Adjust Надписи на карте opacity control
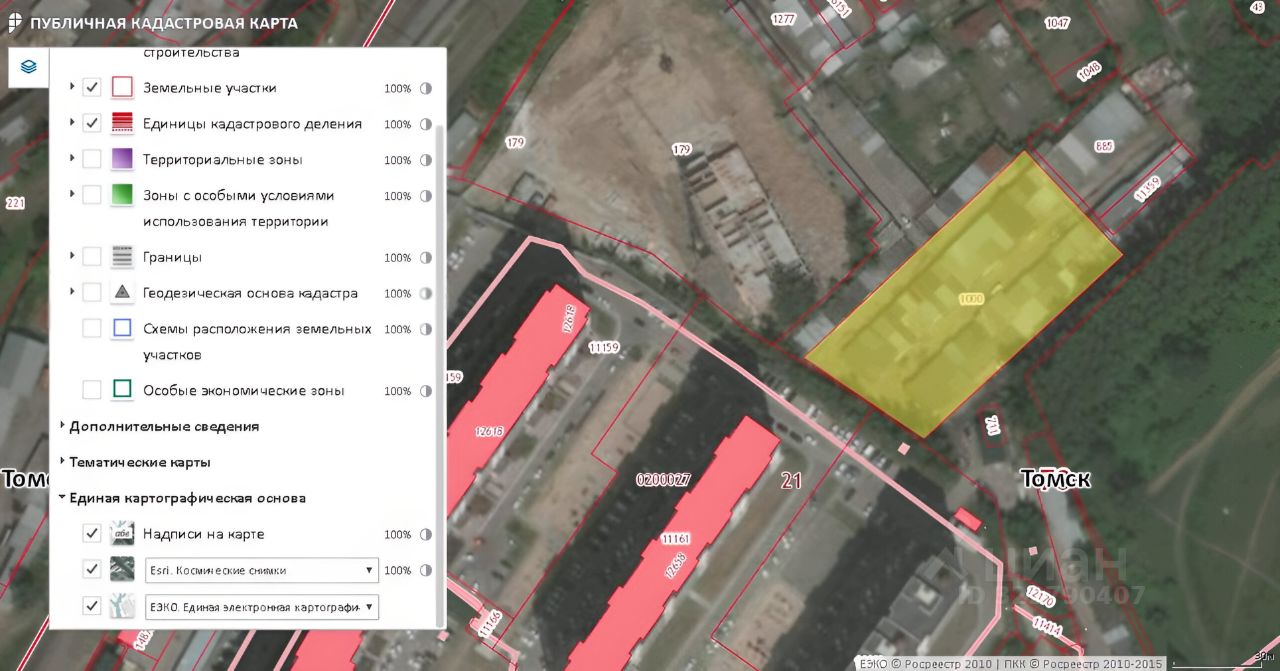The width and height of the screenshot is (1280, 671). [426, 534]
